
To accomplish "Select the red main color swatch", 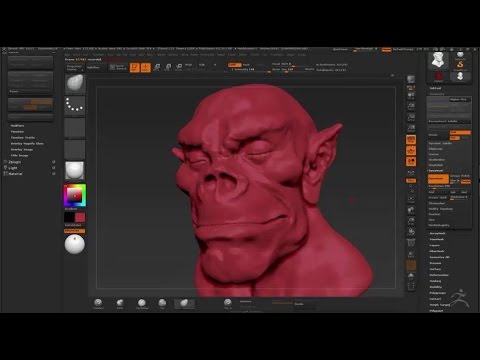I will pos(80,218).
